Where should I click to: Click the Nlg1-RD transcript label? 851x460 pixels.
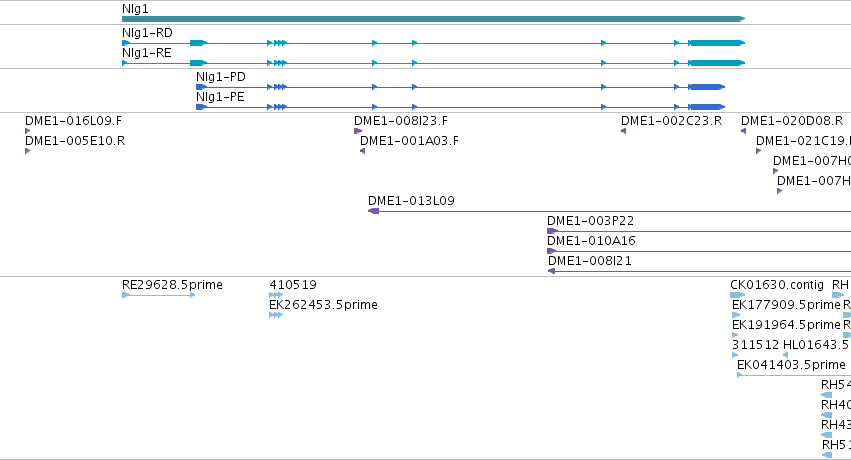[x=147, y=33]
